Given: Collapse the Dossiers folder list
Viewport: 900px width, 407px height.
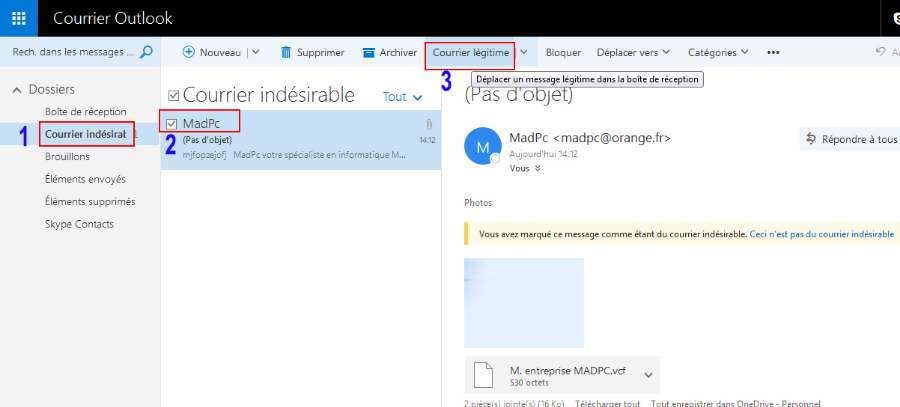Looking at the screenshot, I should pos(17,90).
